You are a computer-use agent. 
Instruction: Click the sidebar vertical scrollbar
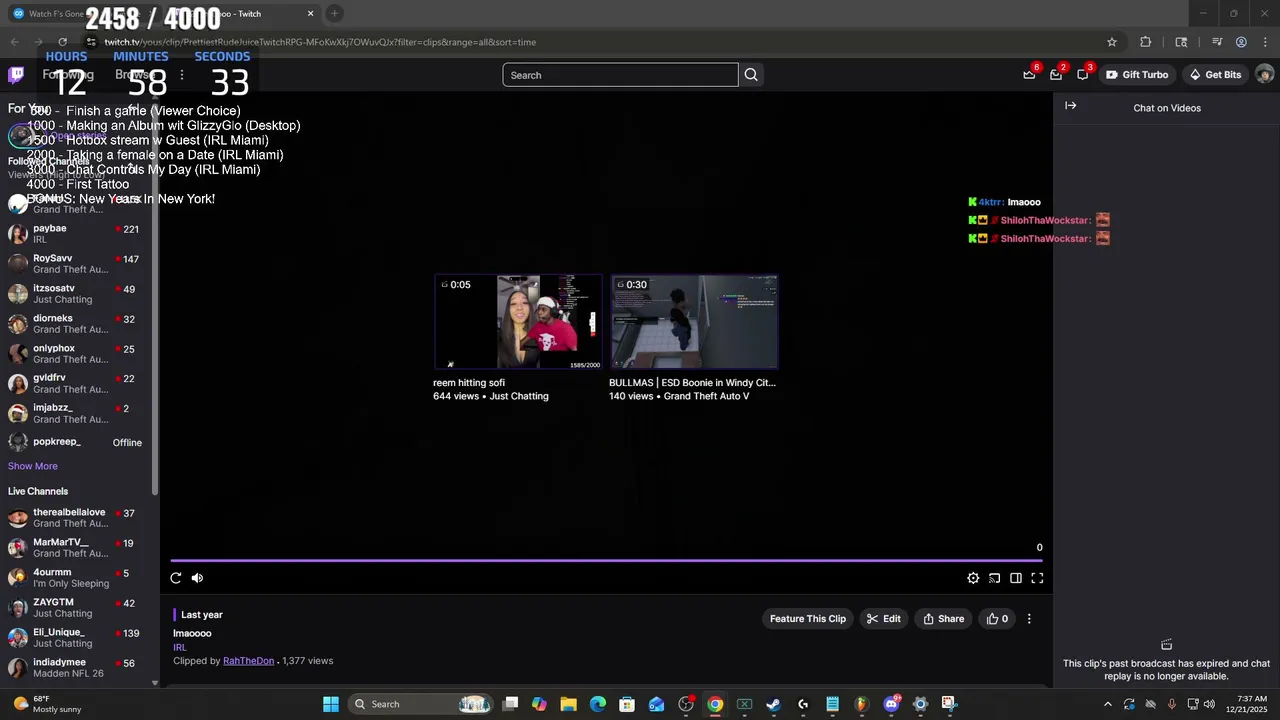point(155,300)
